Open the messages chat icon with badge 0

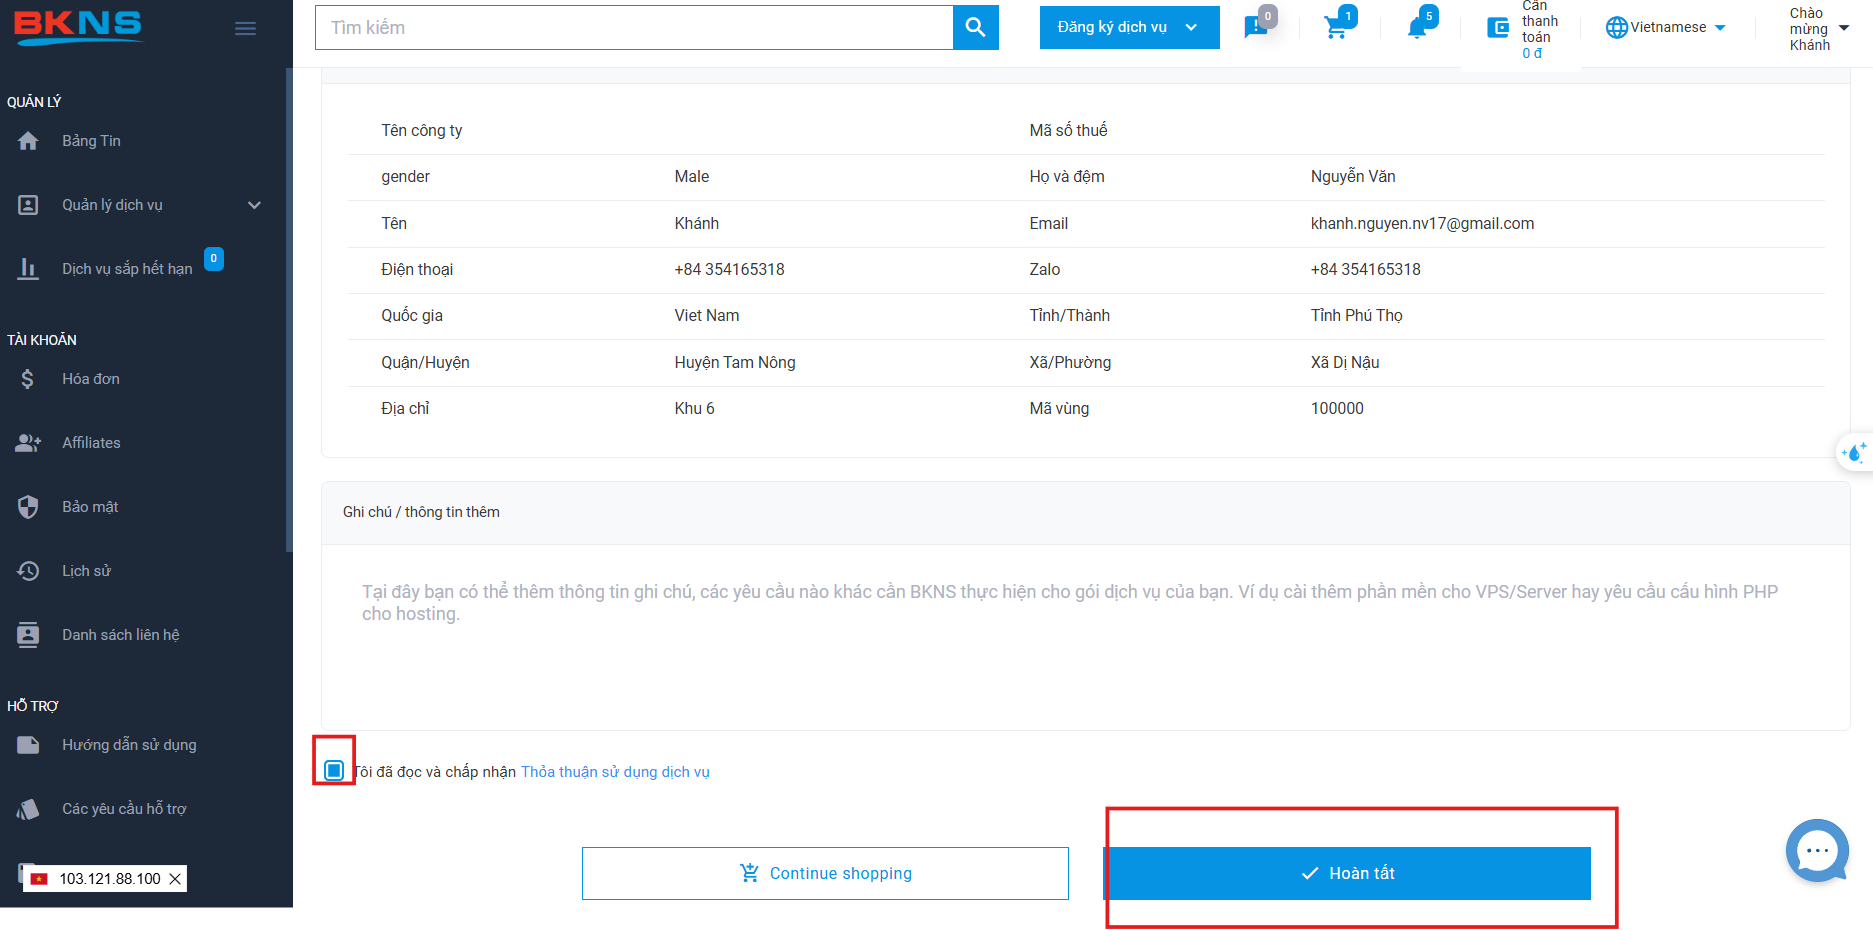click(1256, 27)
